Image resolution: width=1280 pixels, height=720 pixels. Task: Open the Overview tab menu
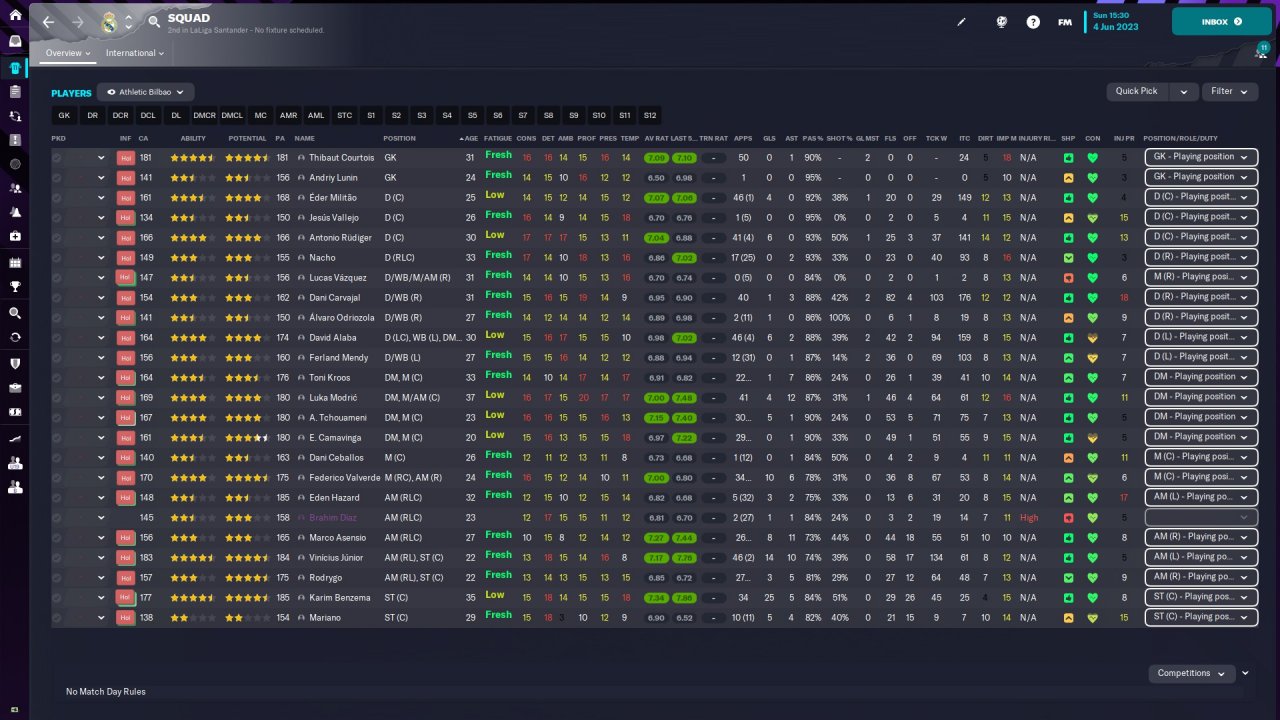tap(68, 53)
